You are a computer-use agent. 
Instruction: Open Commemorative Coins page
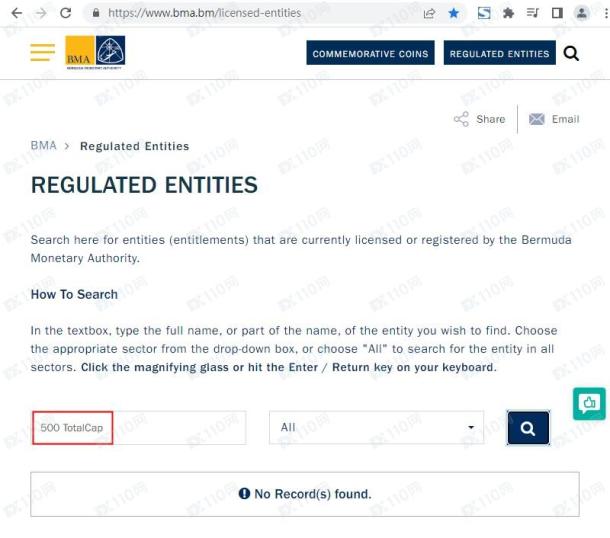tap(370, 53)
